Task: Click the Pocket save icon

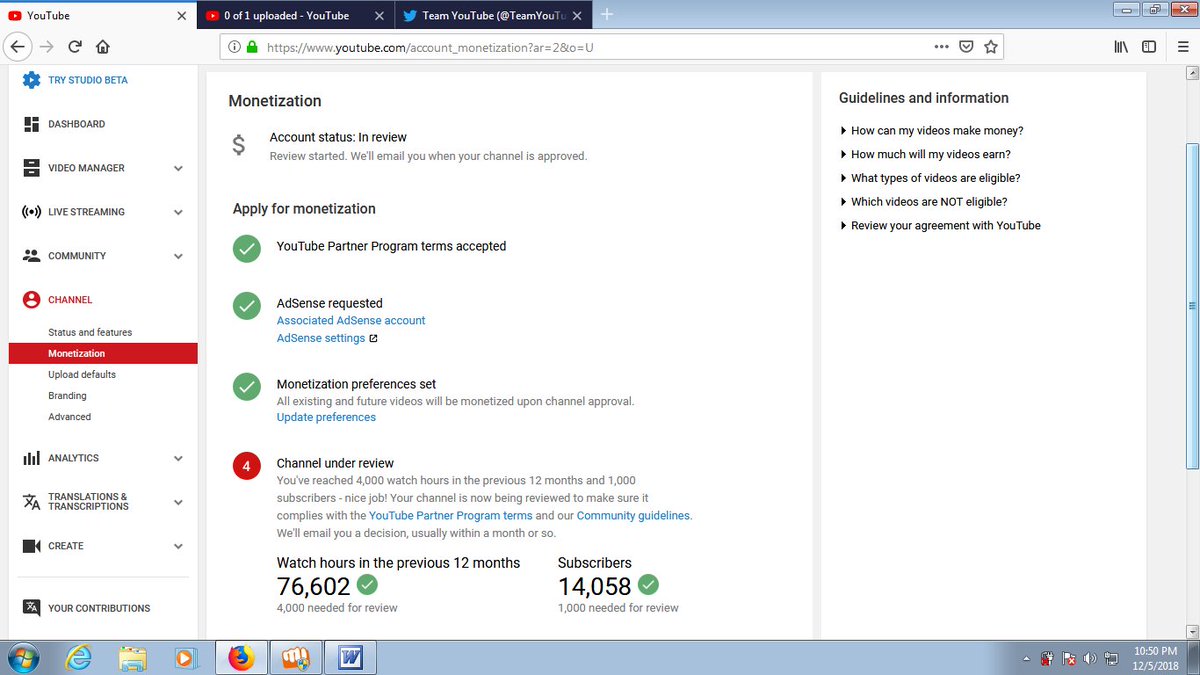Action: pos(967,46)
